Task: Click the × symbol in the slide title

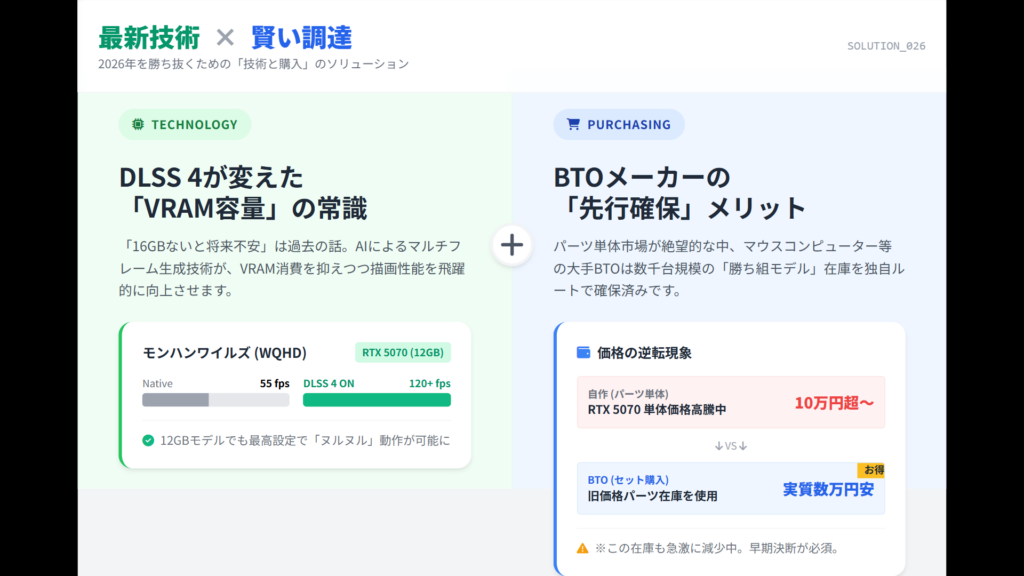Action: click(x=225, y=38)
